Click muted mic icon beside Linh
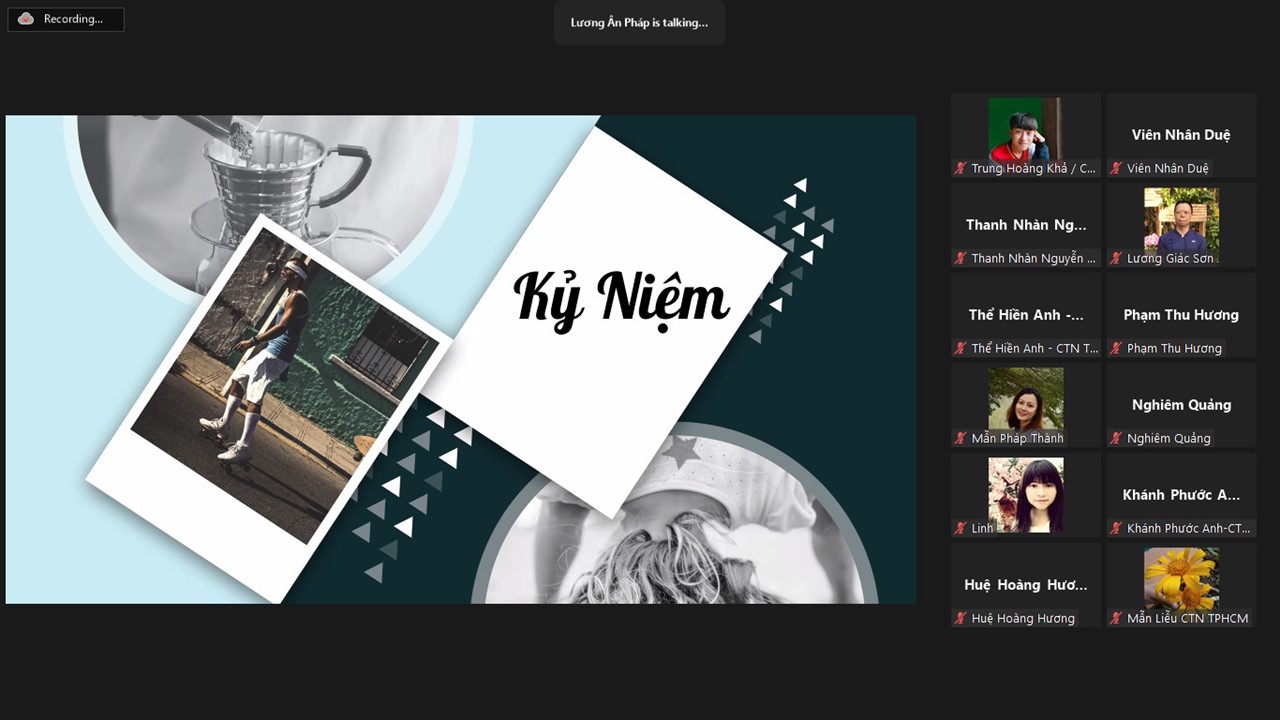The width and height of the screenshot is (1280, 720). tap(961, 528)
